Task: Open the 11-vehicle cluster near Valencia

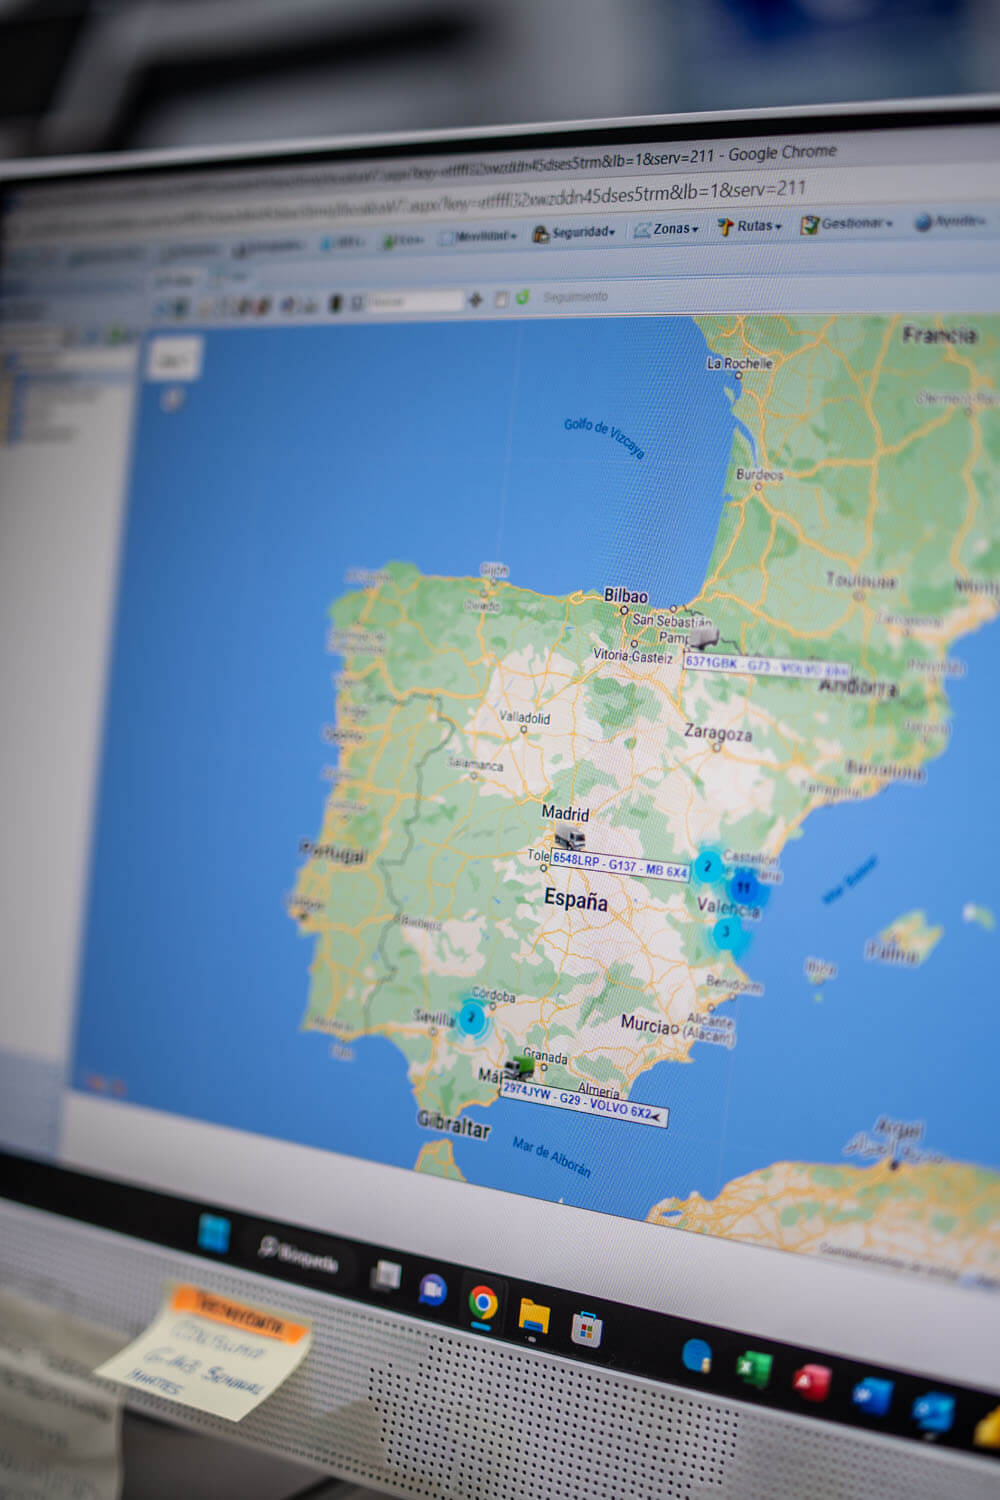Action: (743, 887)
